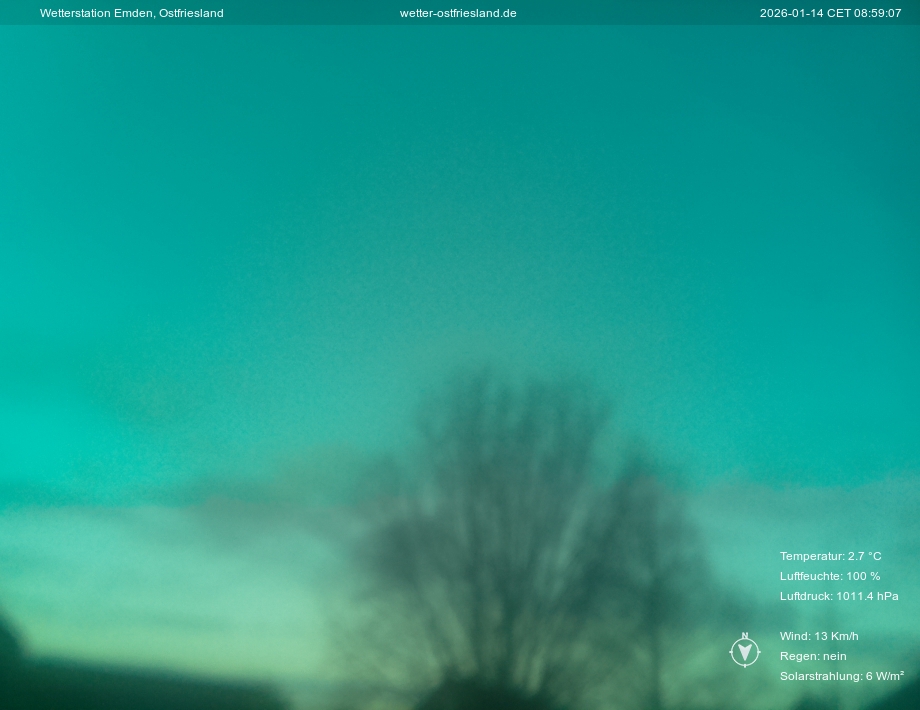Select the Wetterstation Emden, Ostfriesland title
This screenshot has width=920, height=710.
pos(131,13)
